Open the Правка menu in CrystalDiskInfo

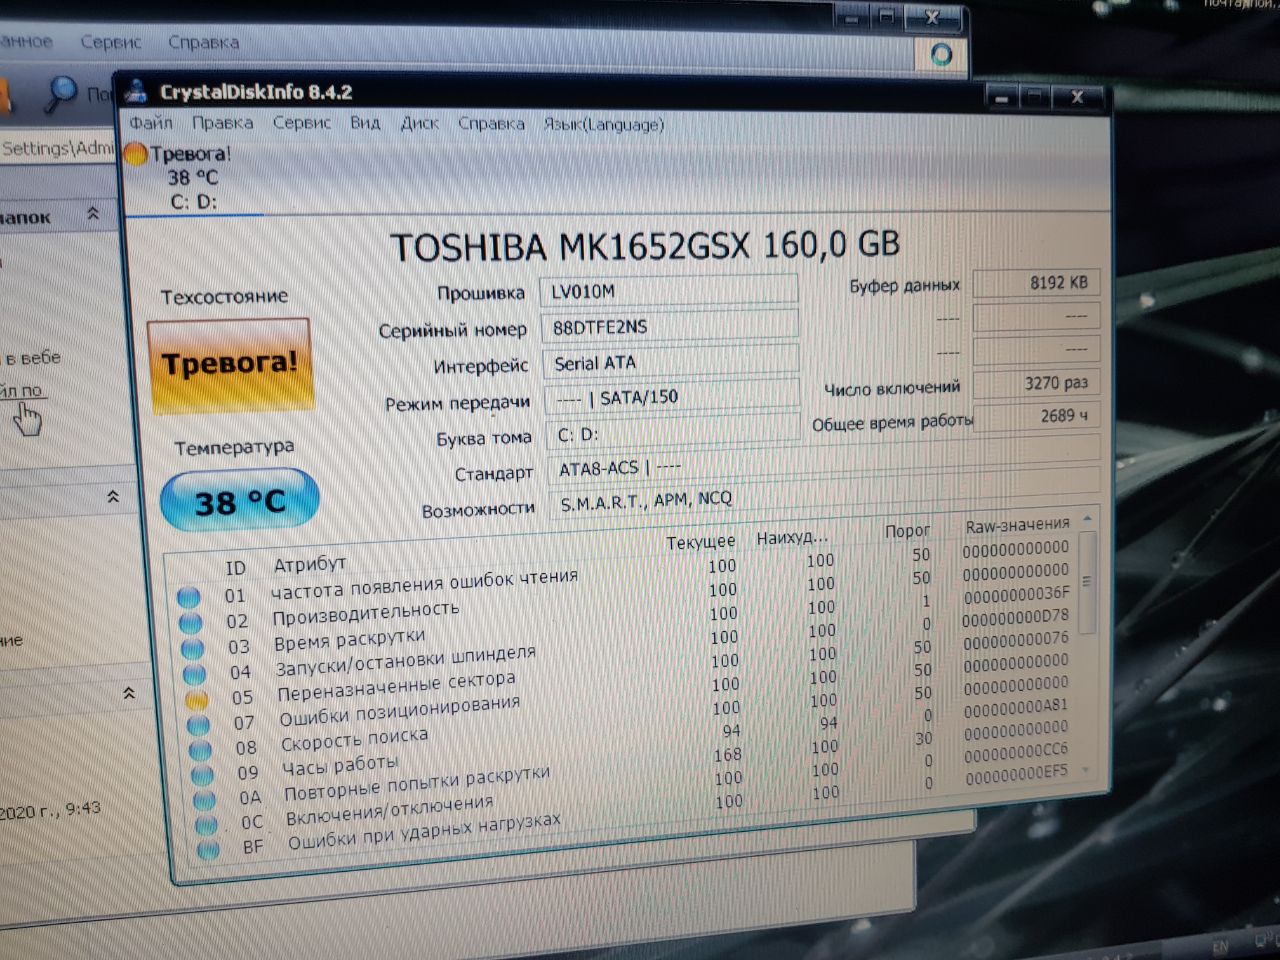[222, 123]
